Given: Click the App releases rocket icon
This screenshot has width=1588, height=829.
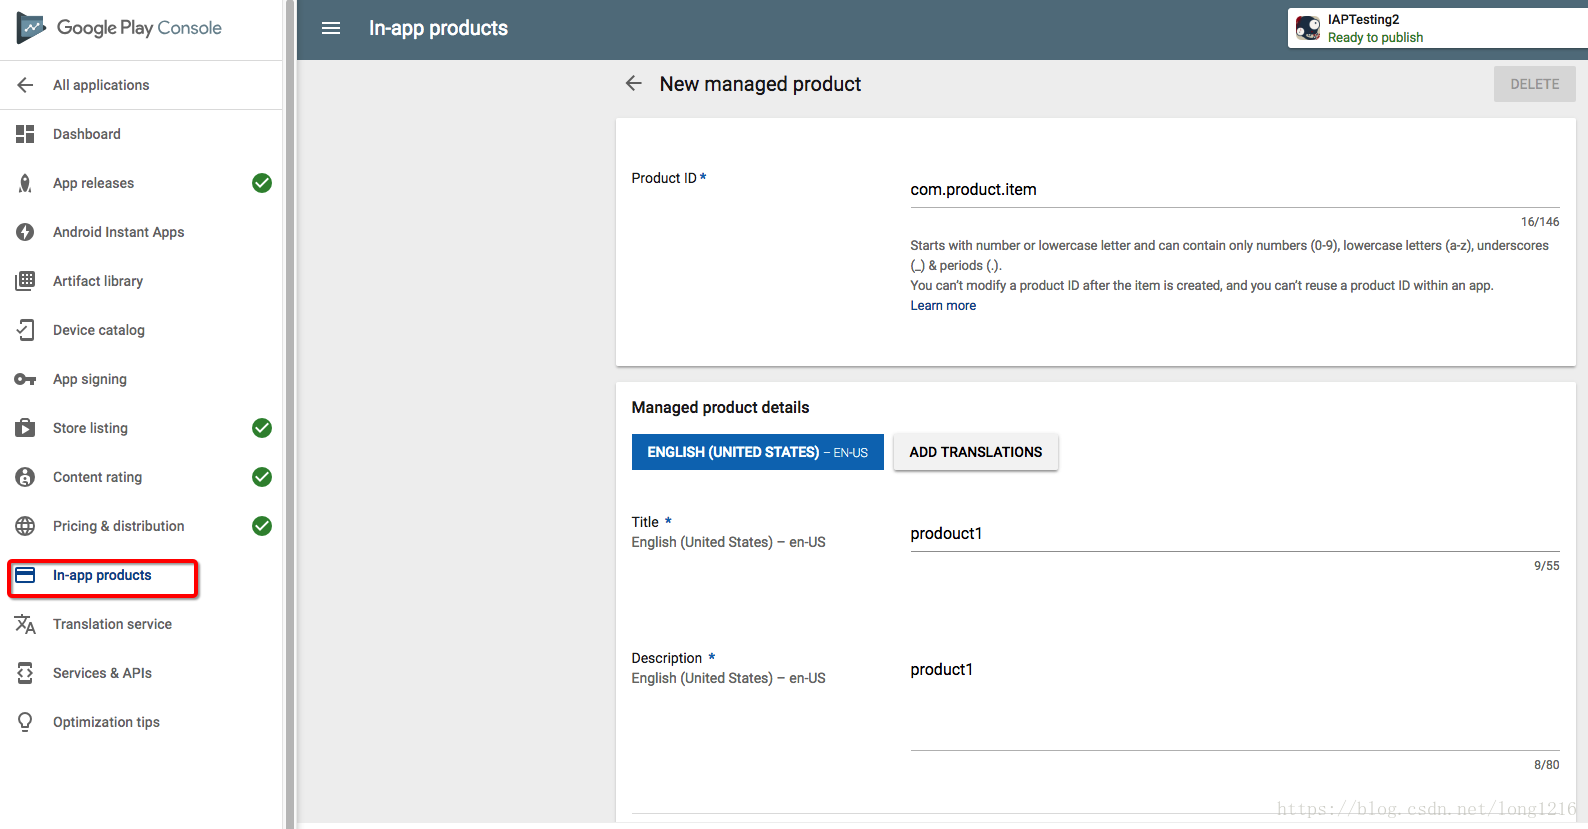Looking at the screenshot, I should coord(25,183).
